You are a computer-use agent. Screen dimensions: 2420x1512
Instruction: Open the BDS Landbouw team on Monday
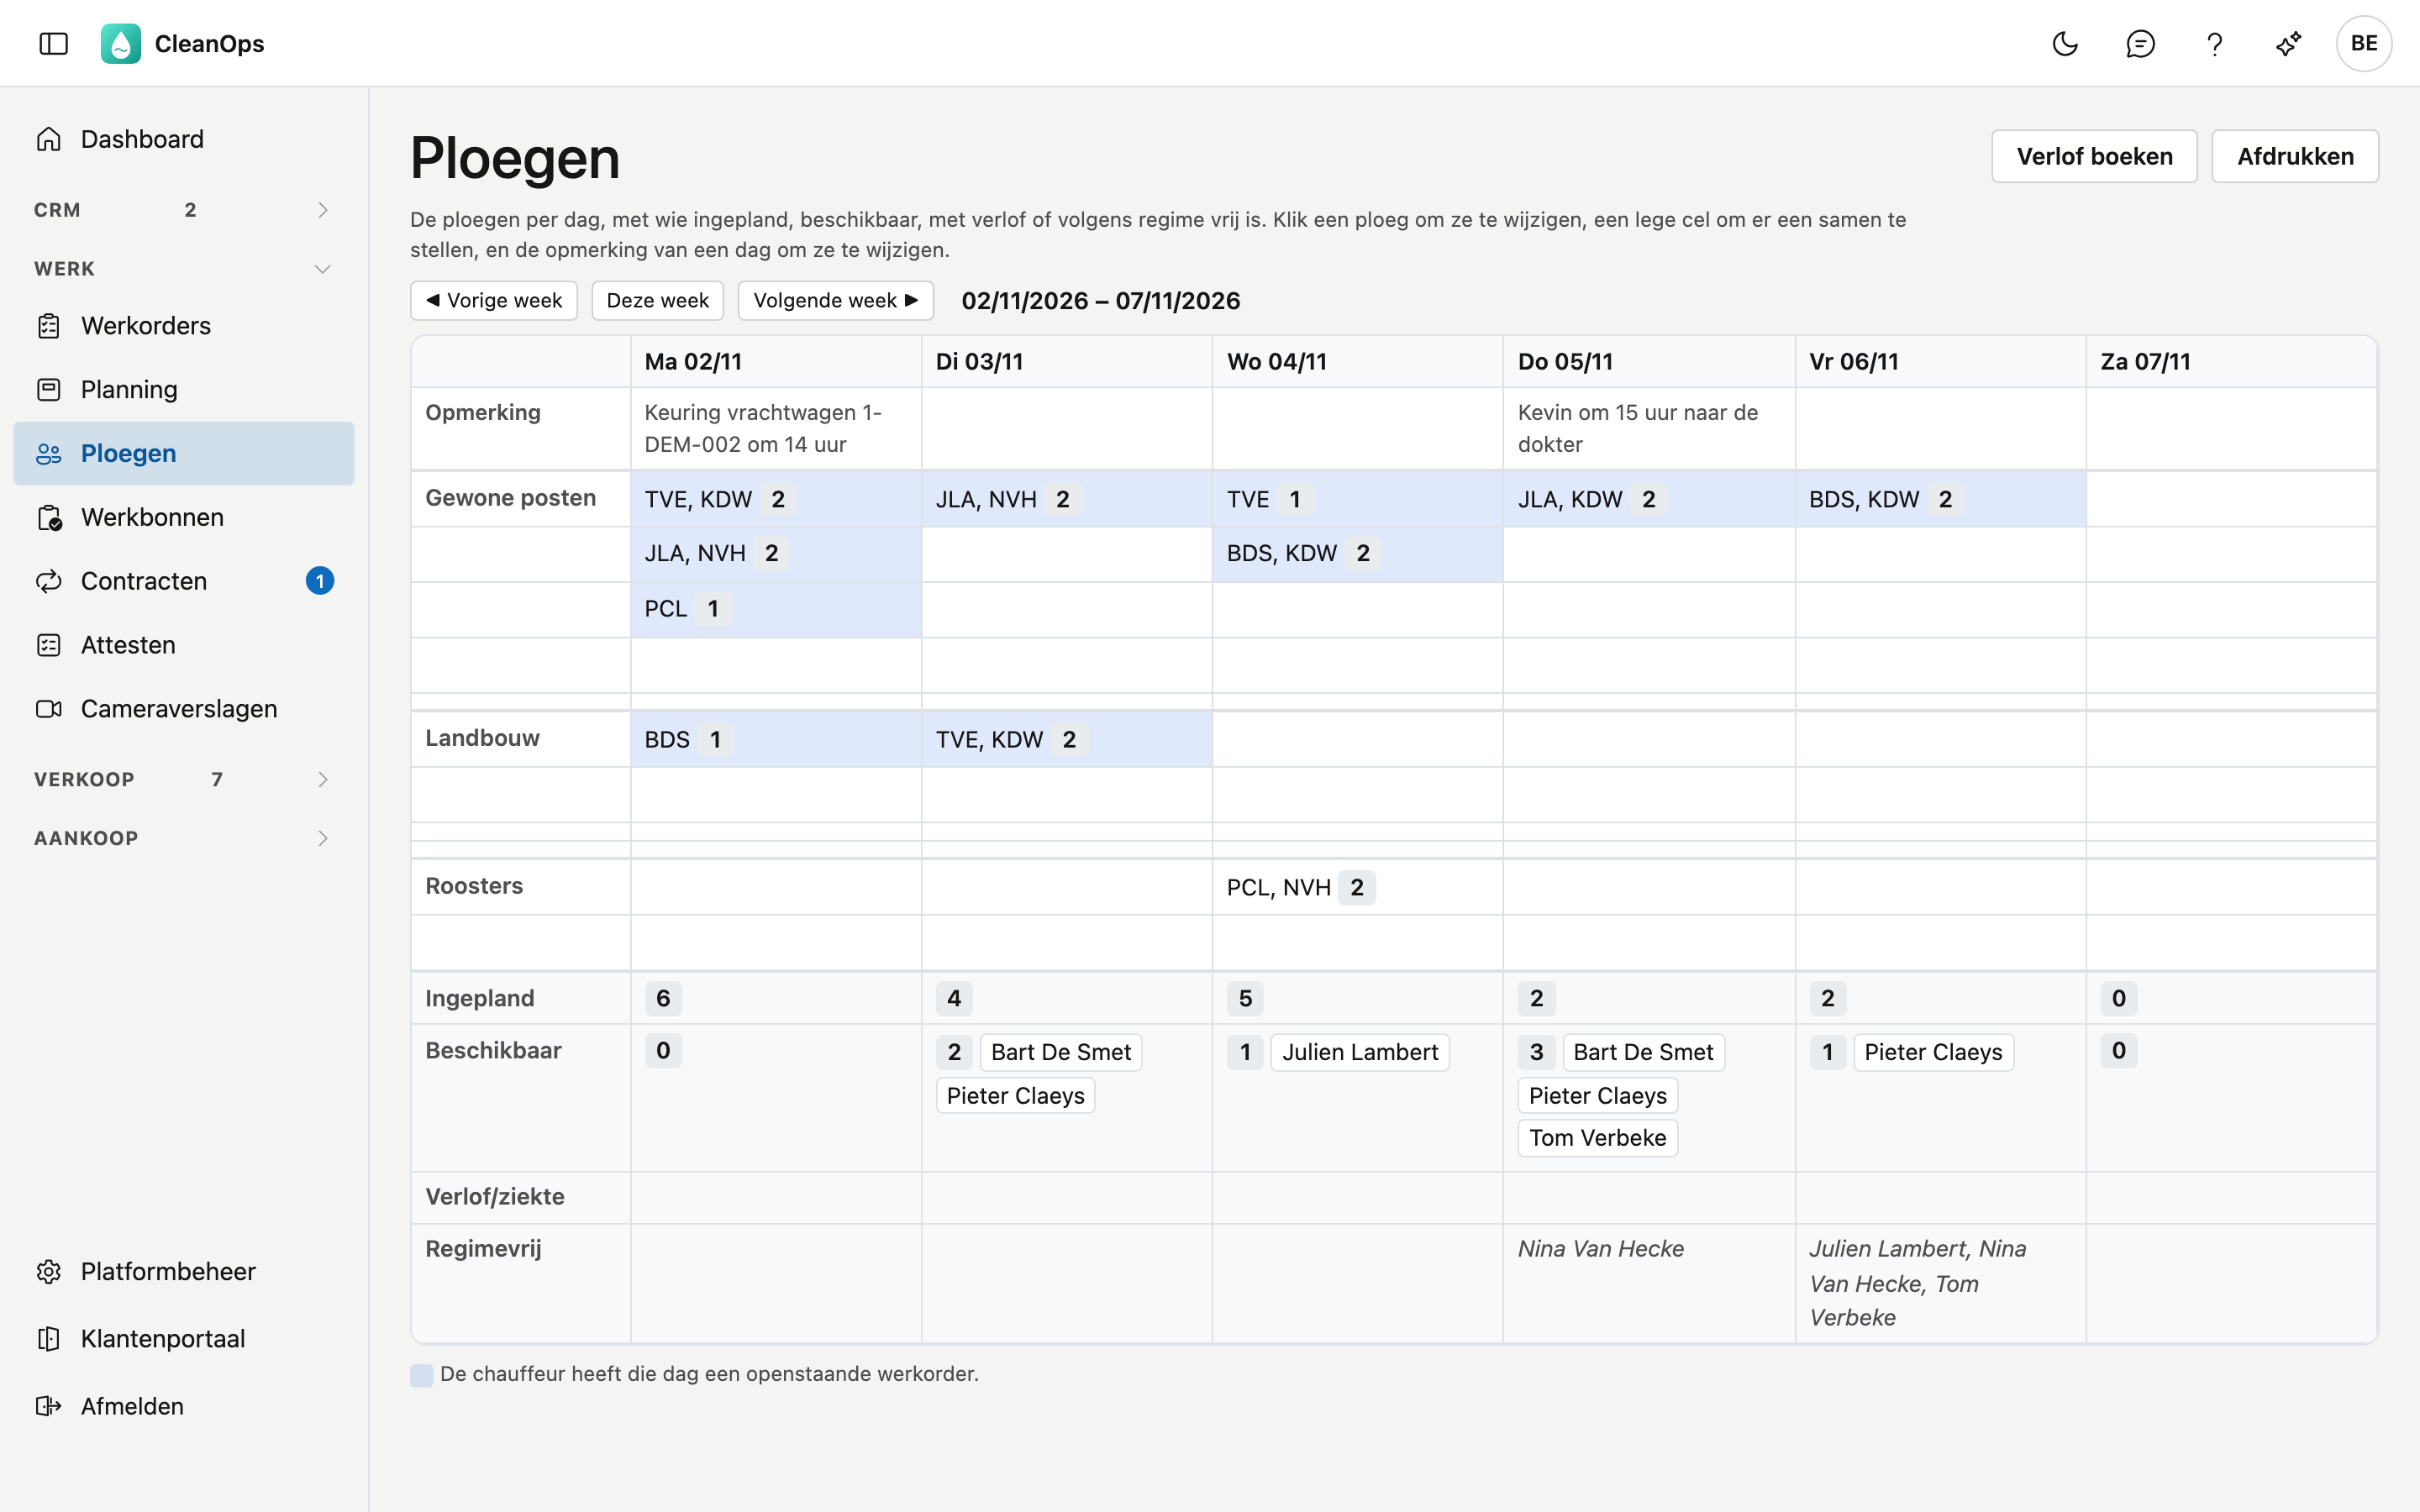[776, 740]
